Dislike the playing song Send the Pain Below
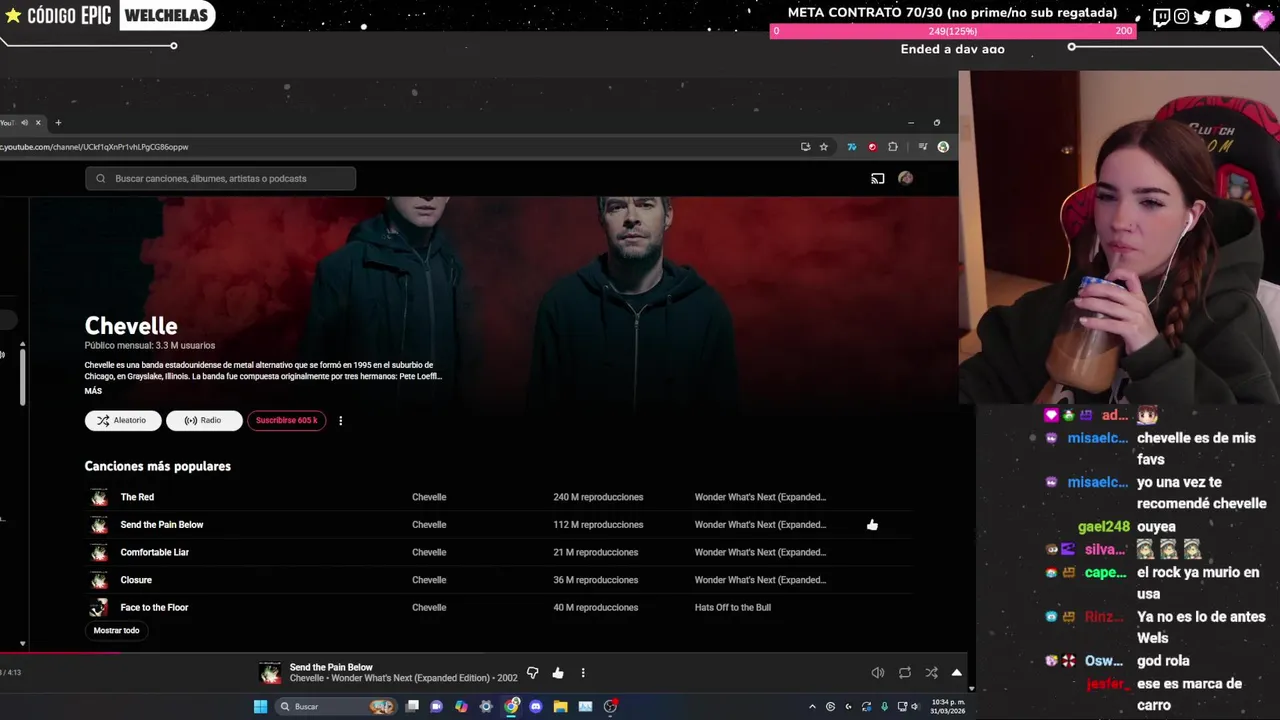 coord(533,673)
